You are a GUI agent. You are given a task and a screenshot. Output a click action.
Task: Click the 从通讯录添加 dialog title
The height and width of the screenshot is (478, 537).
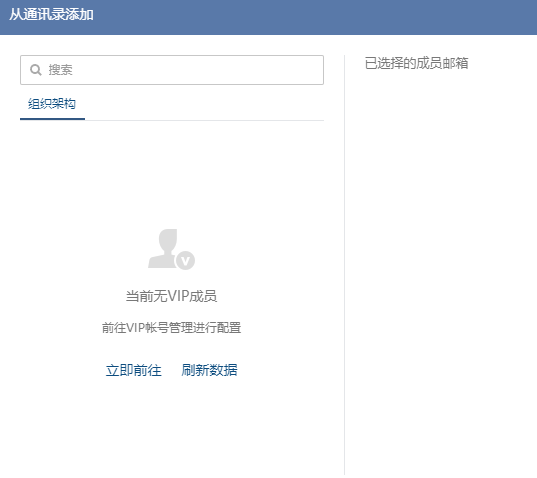click(x=51, y=15)
